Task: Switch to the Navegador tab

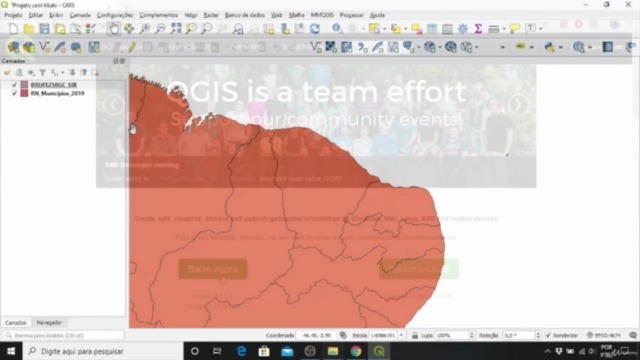Action: click(x=49, y=322)
